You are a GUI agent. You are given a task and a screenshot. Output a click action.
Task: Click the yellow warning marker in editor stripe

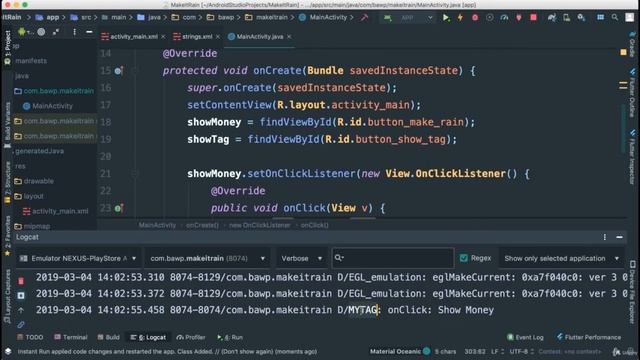pos(623,52)
